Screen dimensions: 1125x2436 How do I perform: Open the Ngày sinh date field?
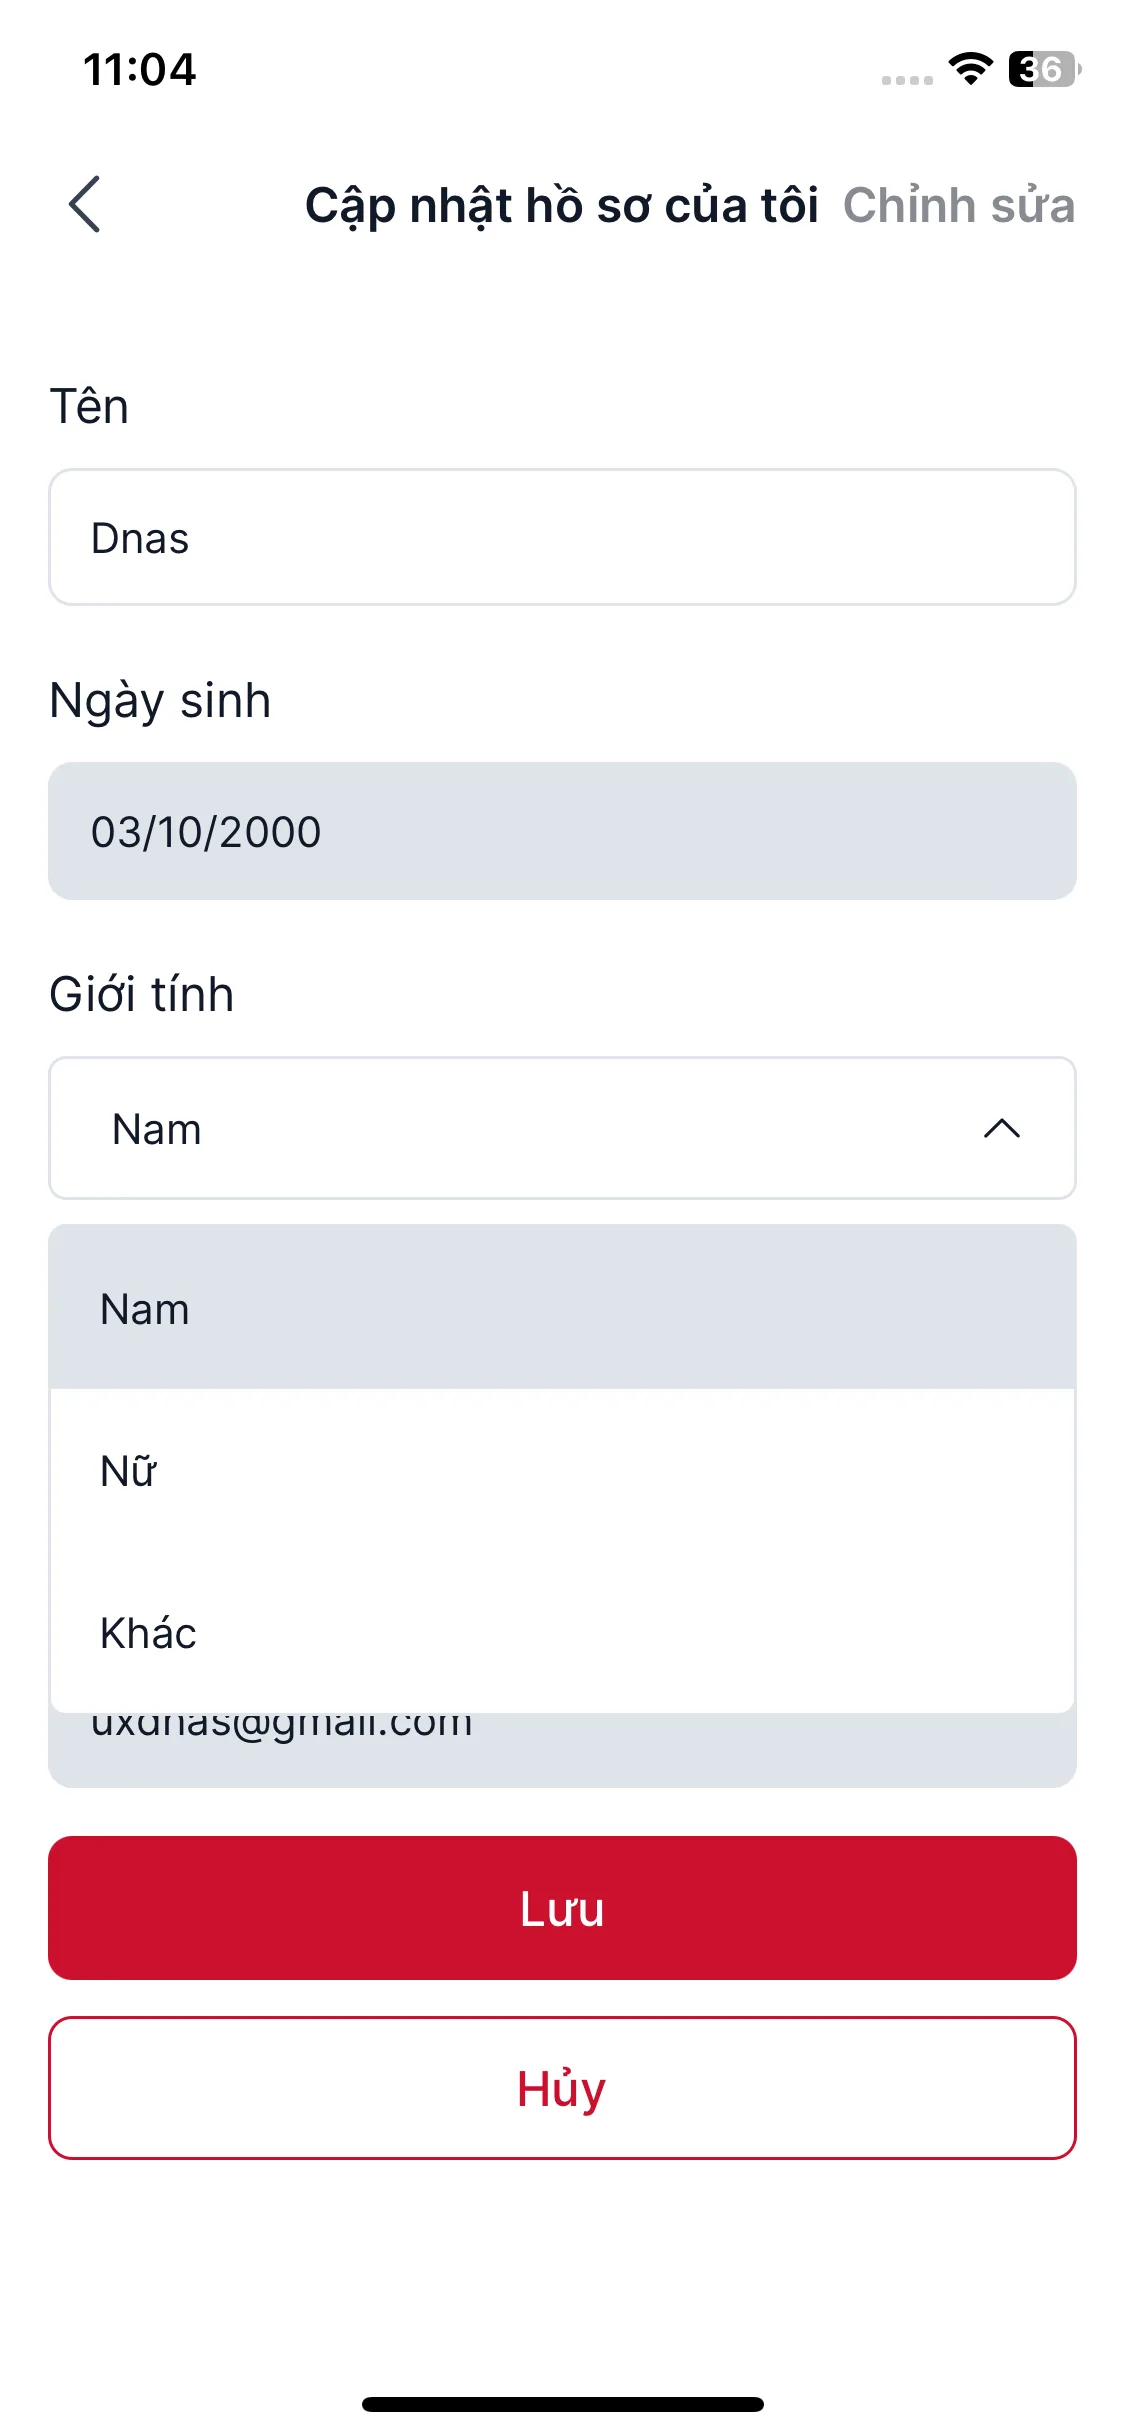[x=562, y=831]
